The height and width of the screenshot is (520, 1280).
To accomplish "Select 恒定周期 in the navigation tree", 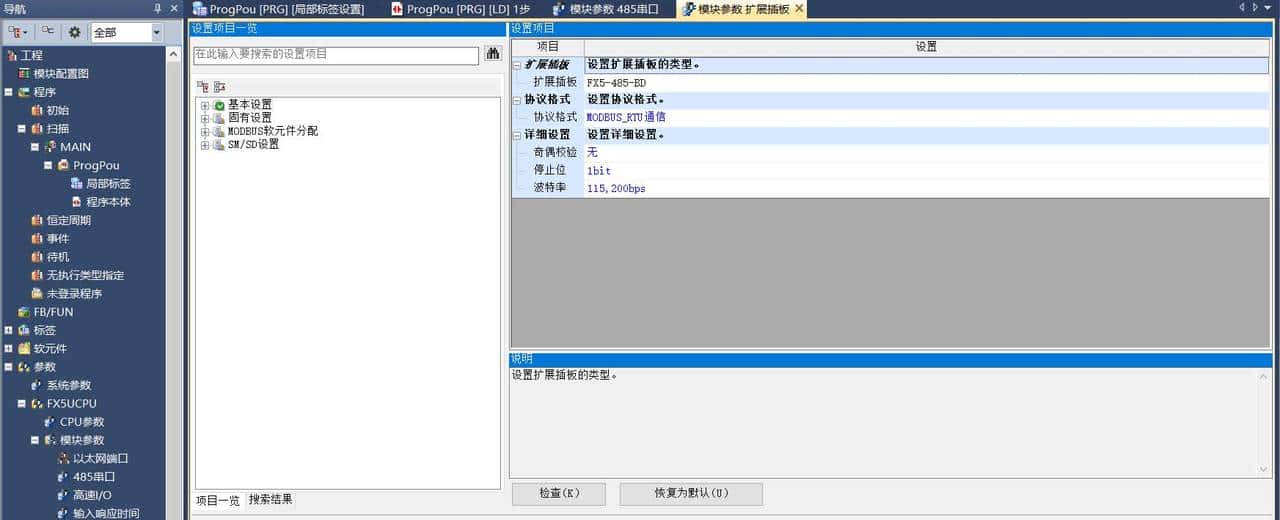I will (69, 221).
